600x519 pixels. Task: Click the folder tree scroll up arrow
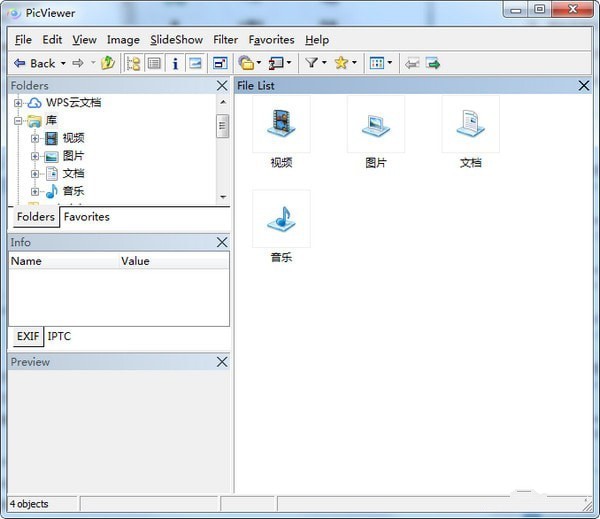pos(223,102)
